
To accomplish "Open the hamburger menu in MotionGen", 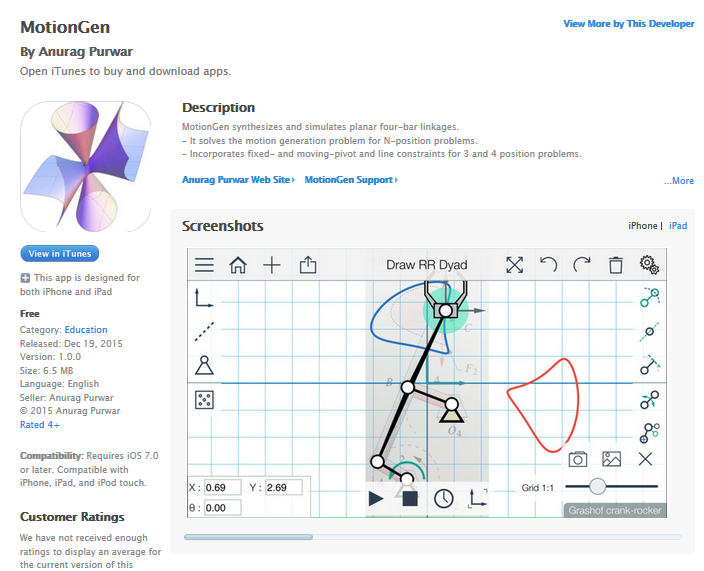I will coord(204,265).
